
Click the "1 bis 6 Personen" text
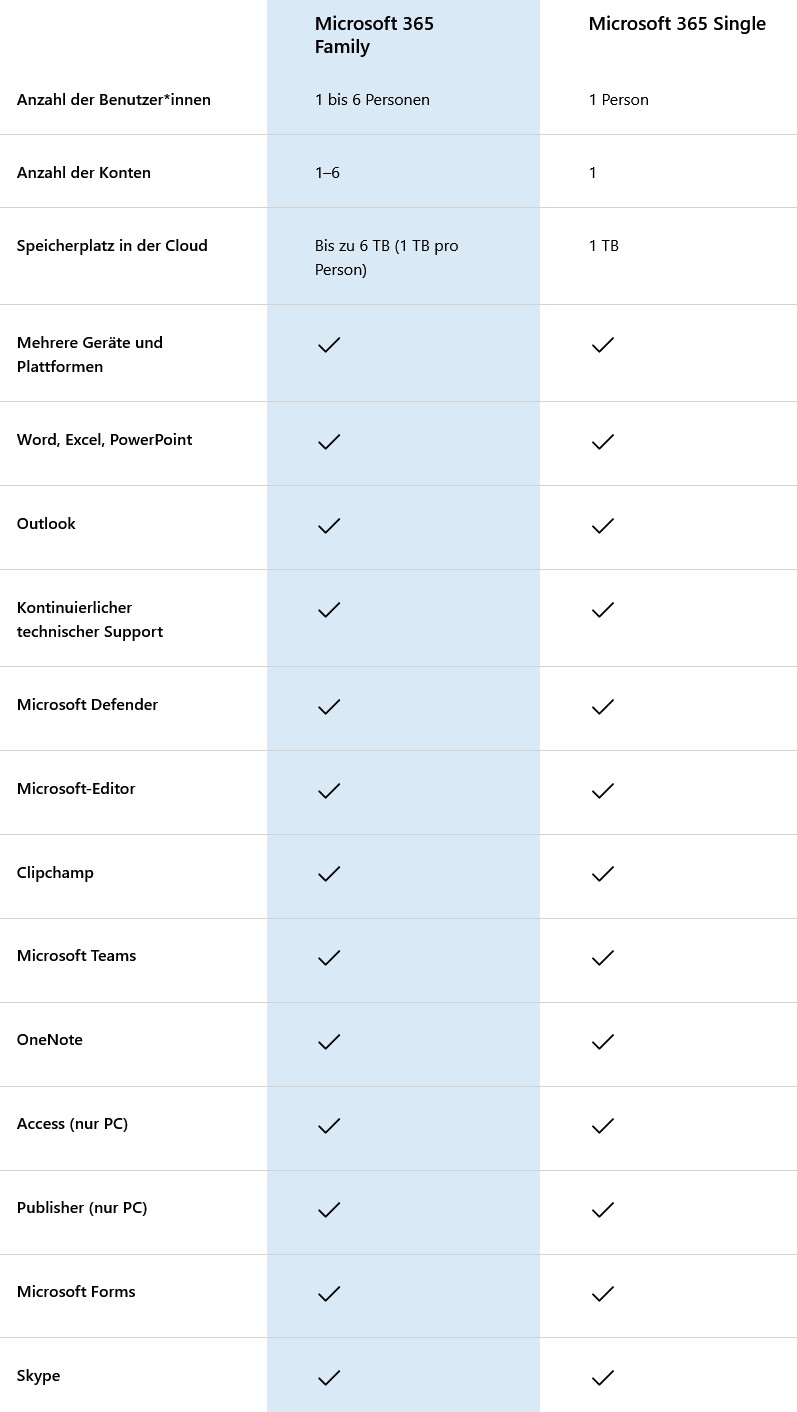click(x=372, y=100)
